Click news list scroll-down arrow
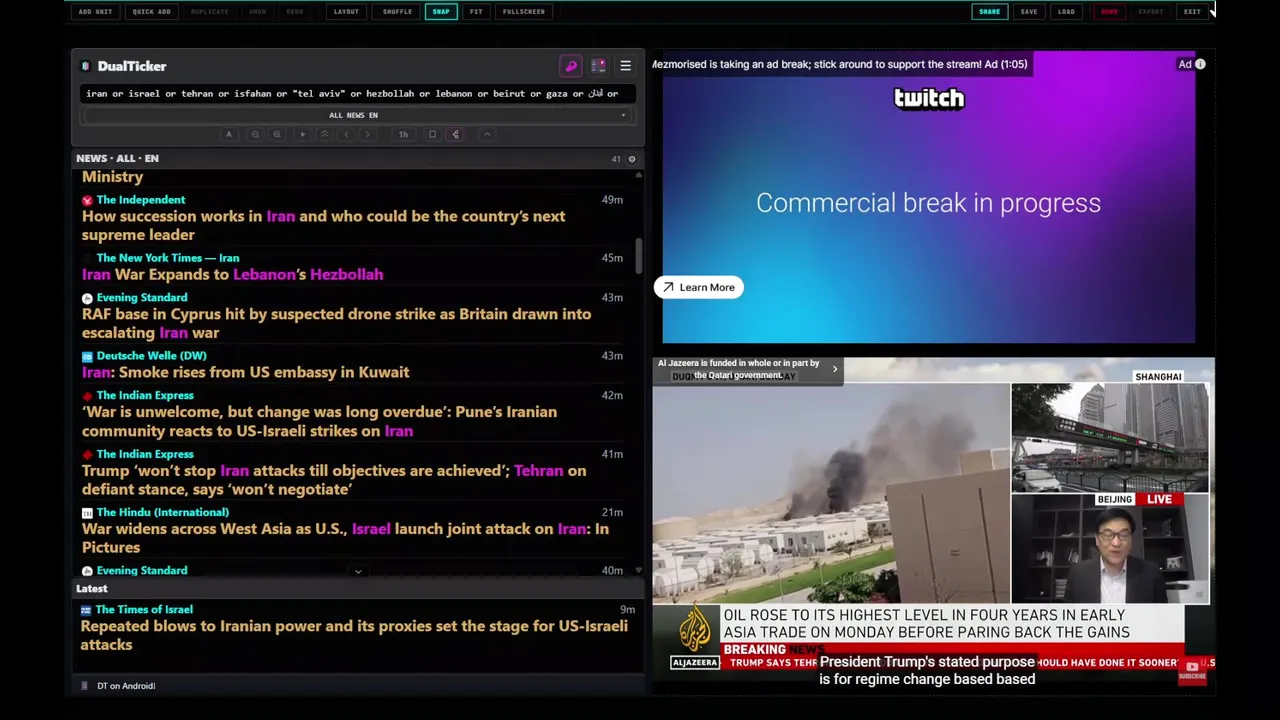This screenshot has height=720, width=1280. [x=638, y=571]
